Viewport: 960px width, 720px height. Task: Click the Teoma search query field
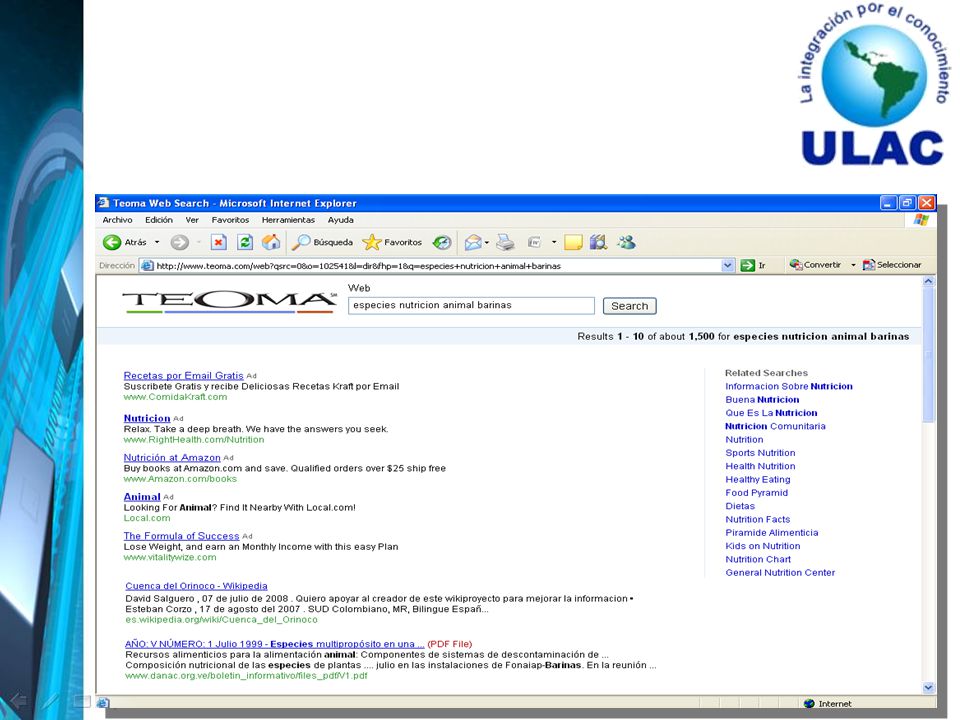[471, 306]
